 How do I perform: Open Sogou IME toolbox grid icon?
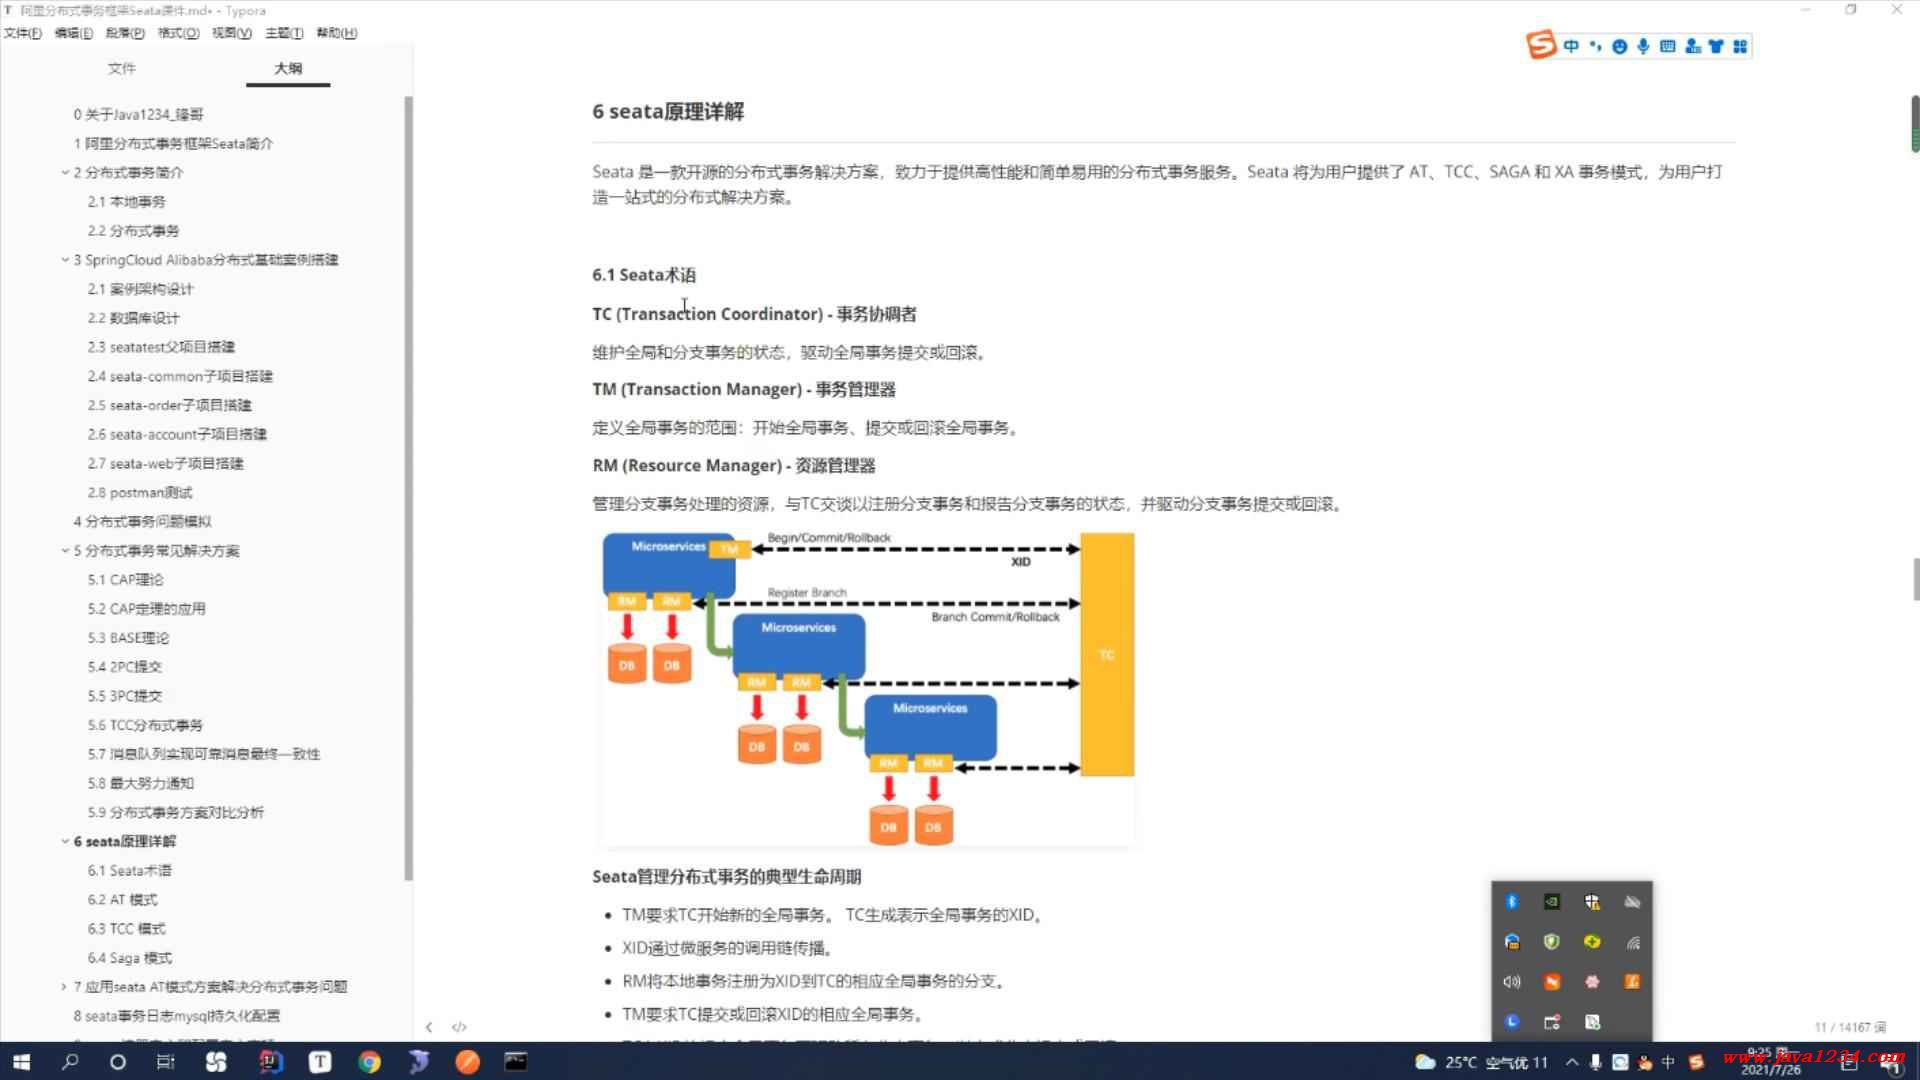1740,46
